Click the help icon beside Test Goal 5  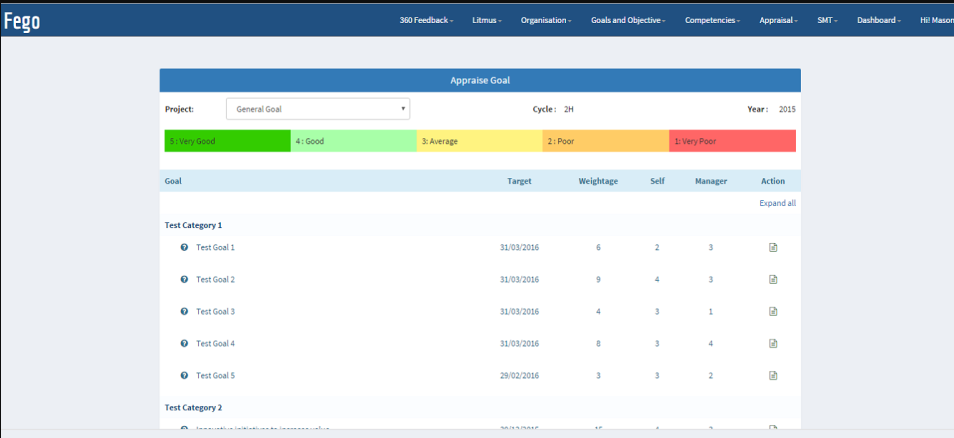184,375
